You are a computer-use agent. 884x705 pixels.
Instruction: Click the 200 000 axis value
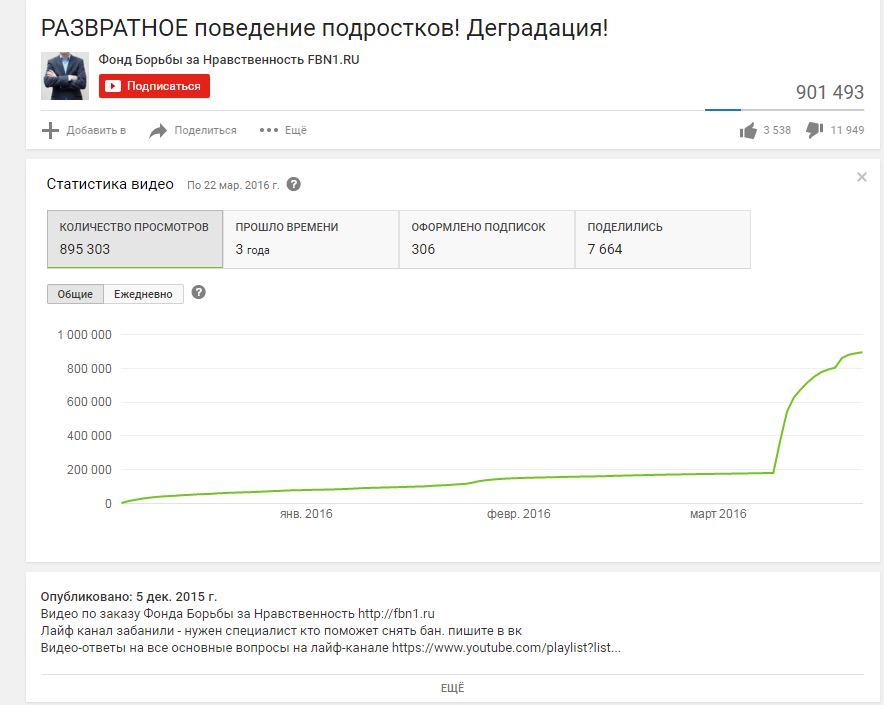89,470
